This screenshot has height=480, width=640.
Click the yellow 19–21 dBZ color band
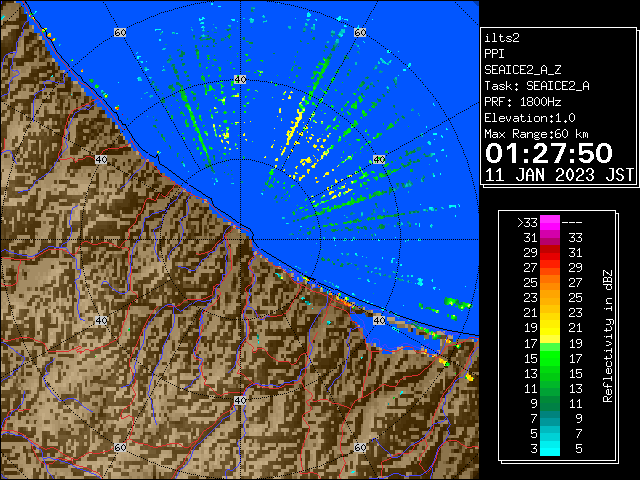550,328
